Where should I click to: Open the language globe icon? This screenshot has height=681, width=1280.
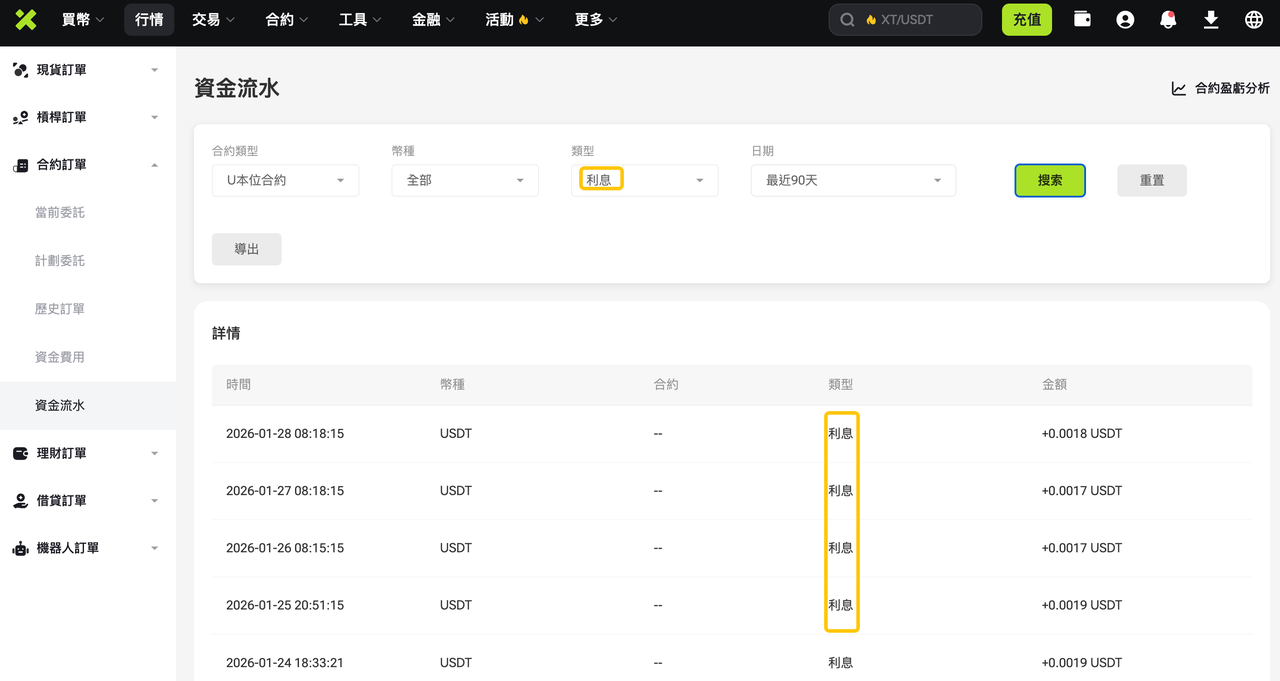[1254, 19]
